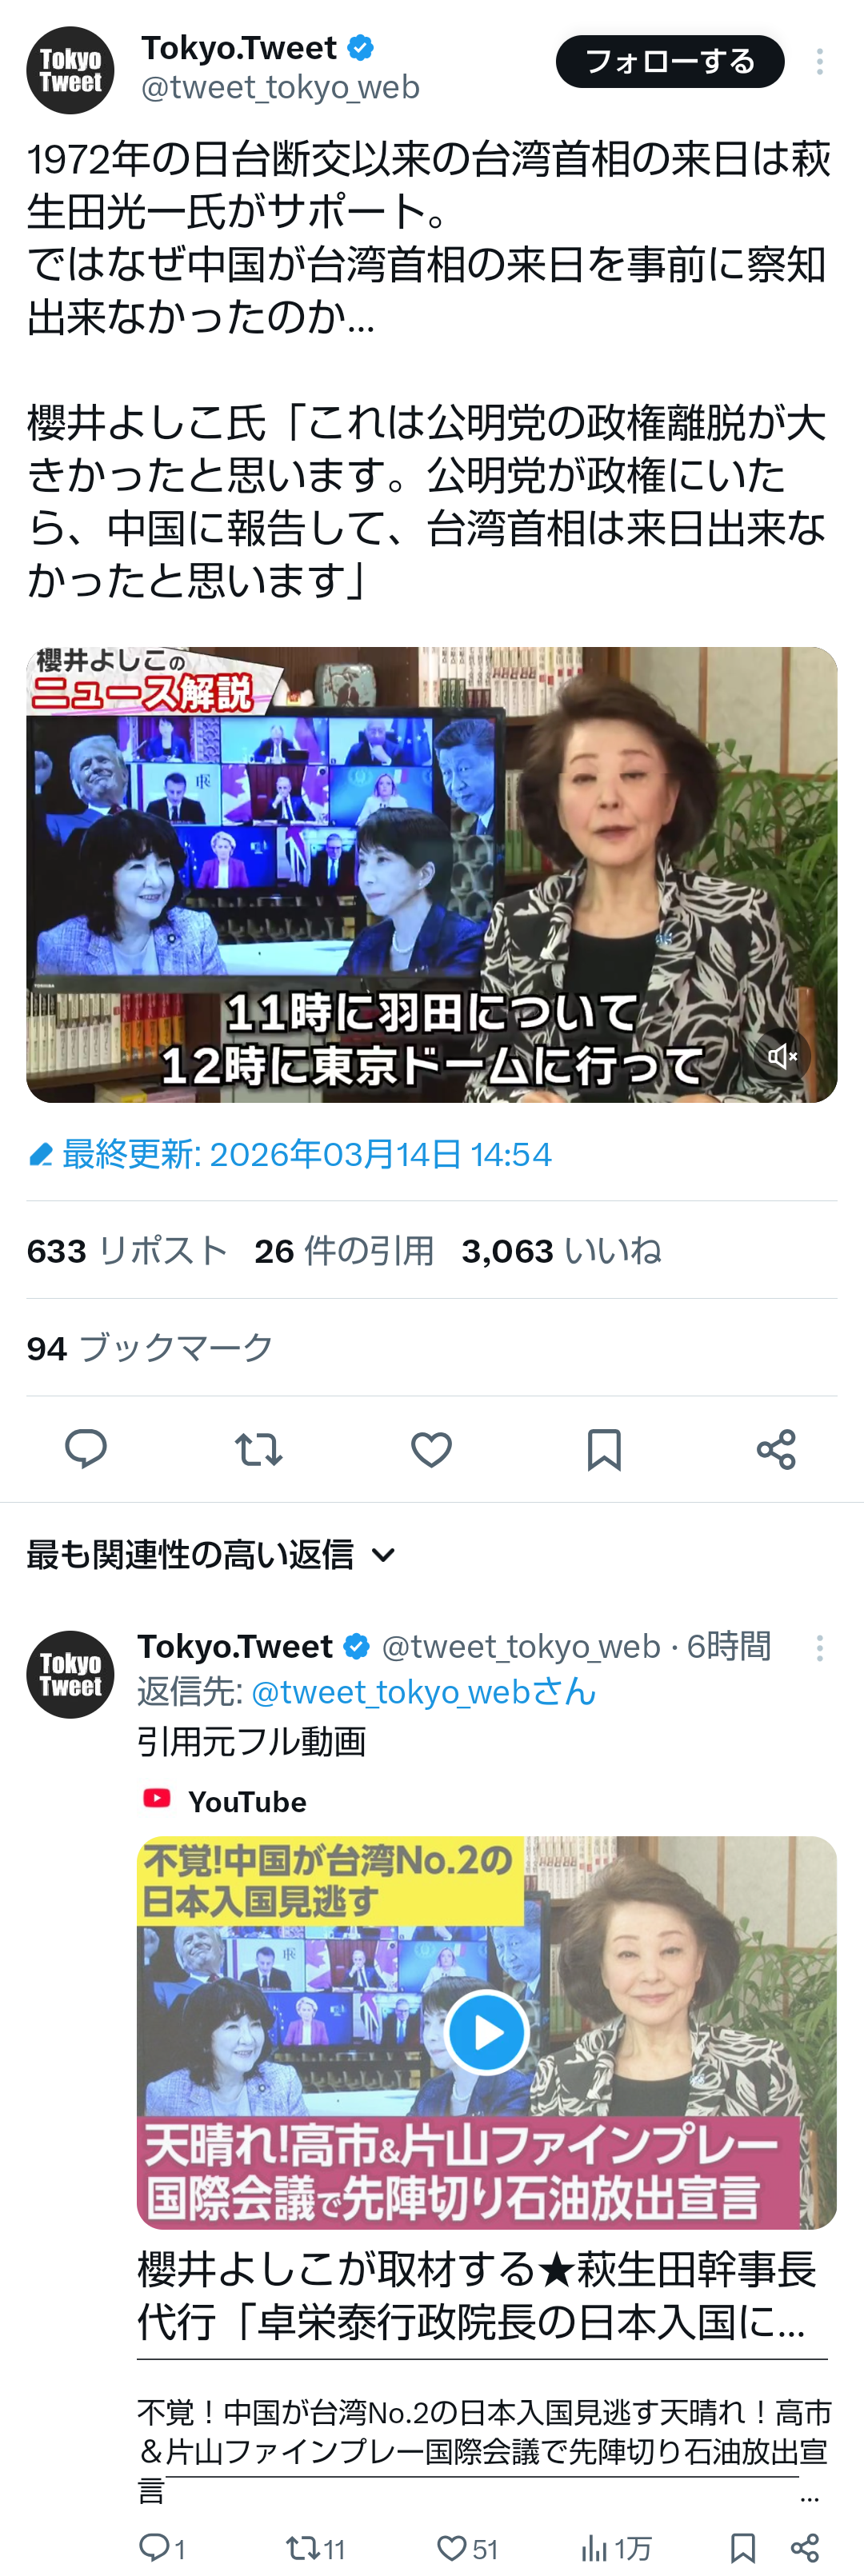Screen dimensions: 864x2576
Task: Tap フォローする button to follow Tokyo.Tweet
Action: [x=670, y=61]
